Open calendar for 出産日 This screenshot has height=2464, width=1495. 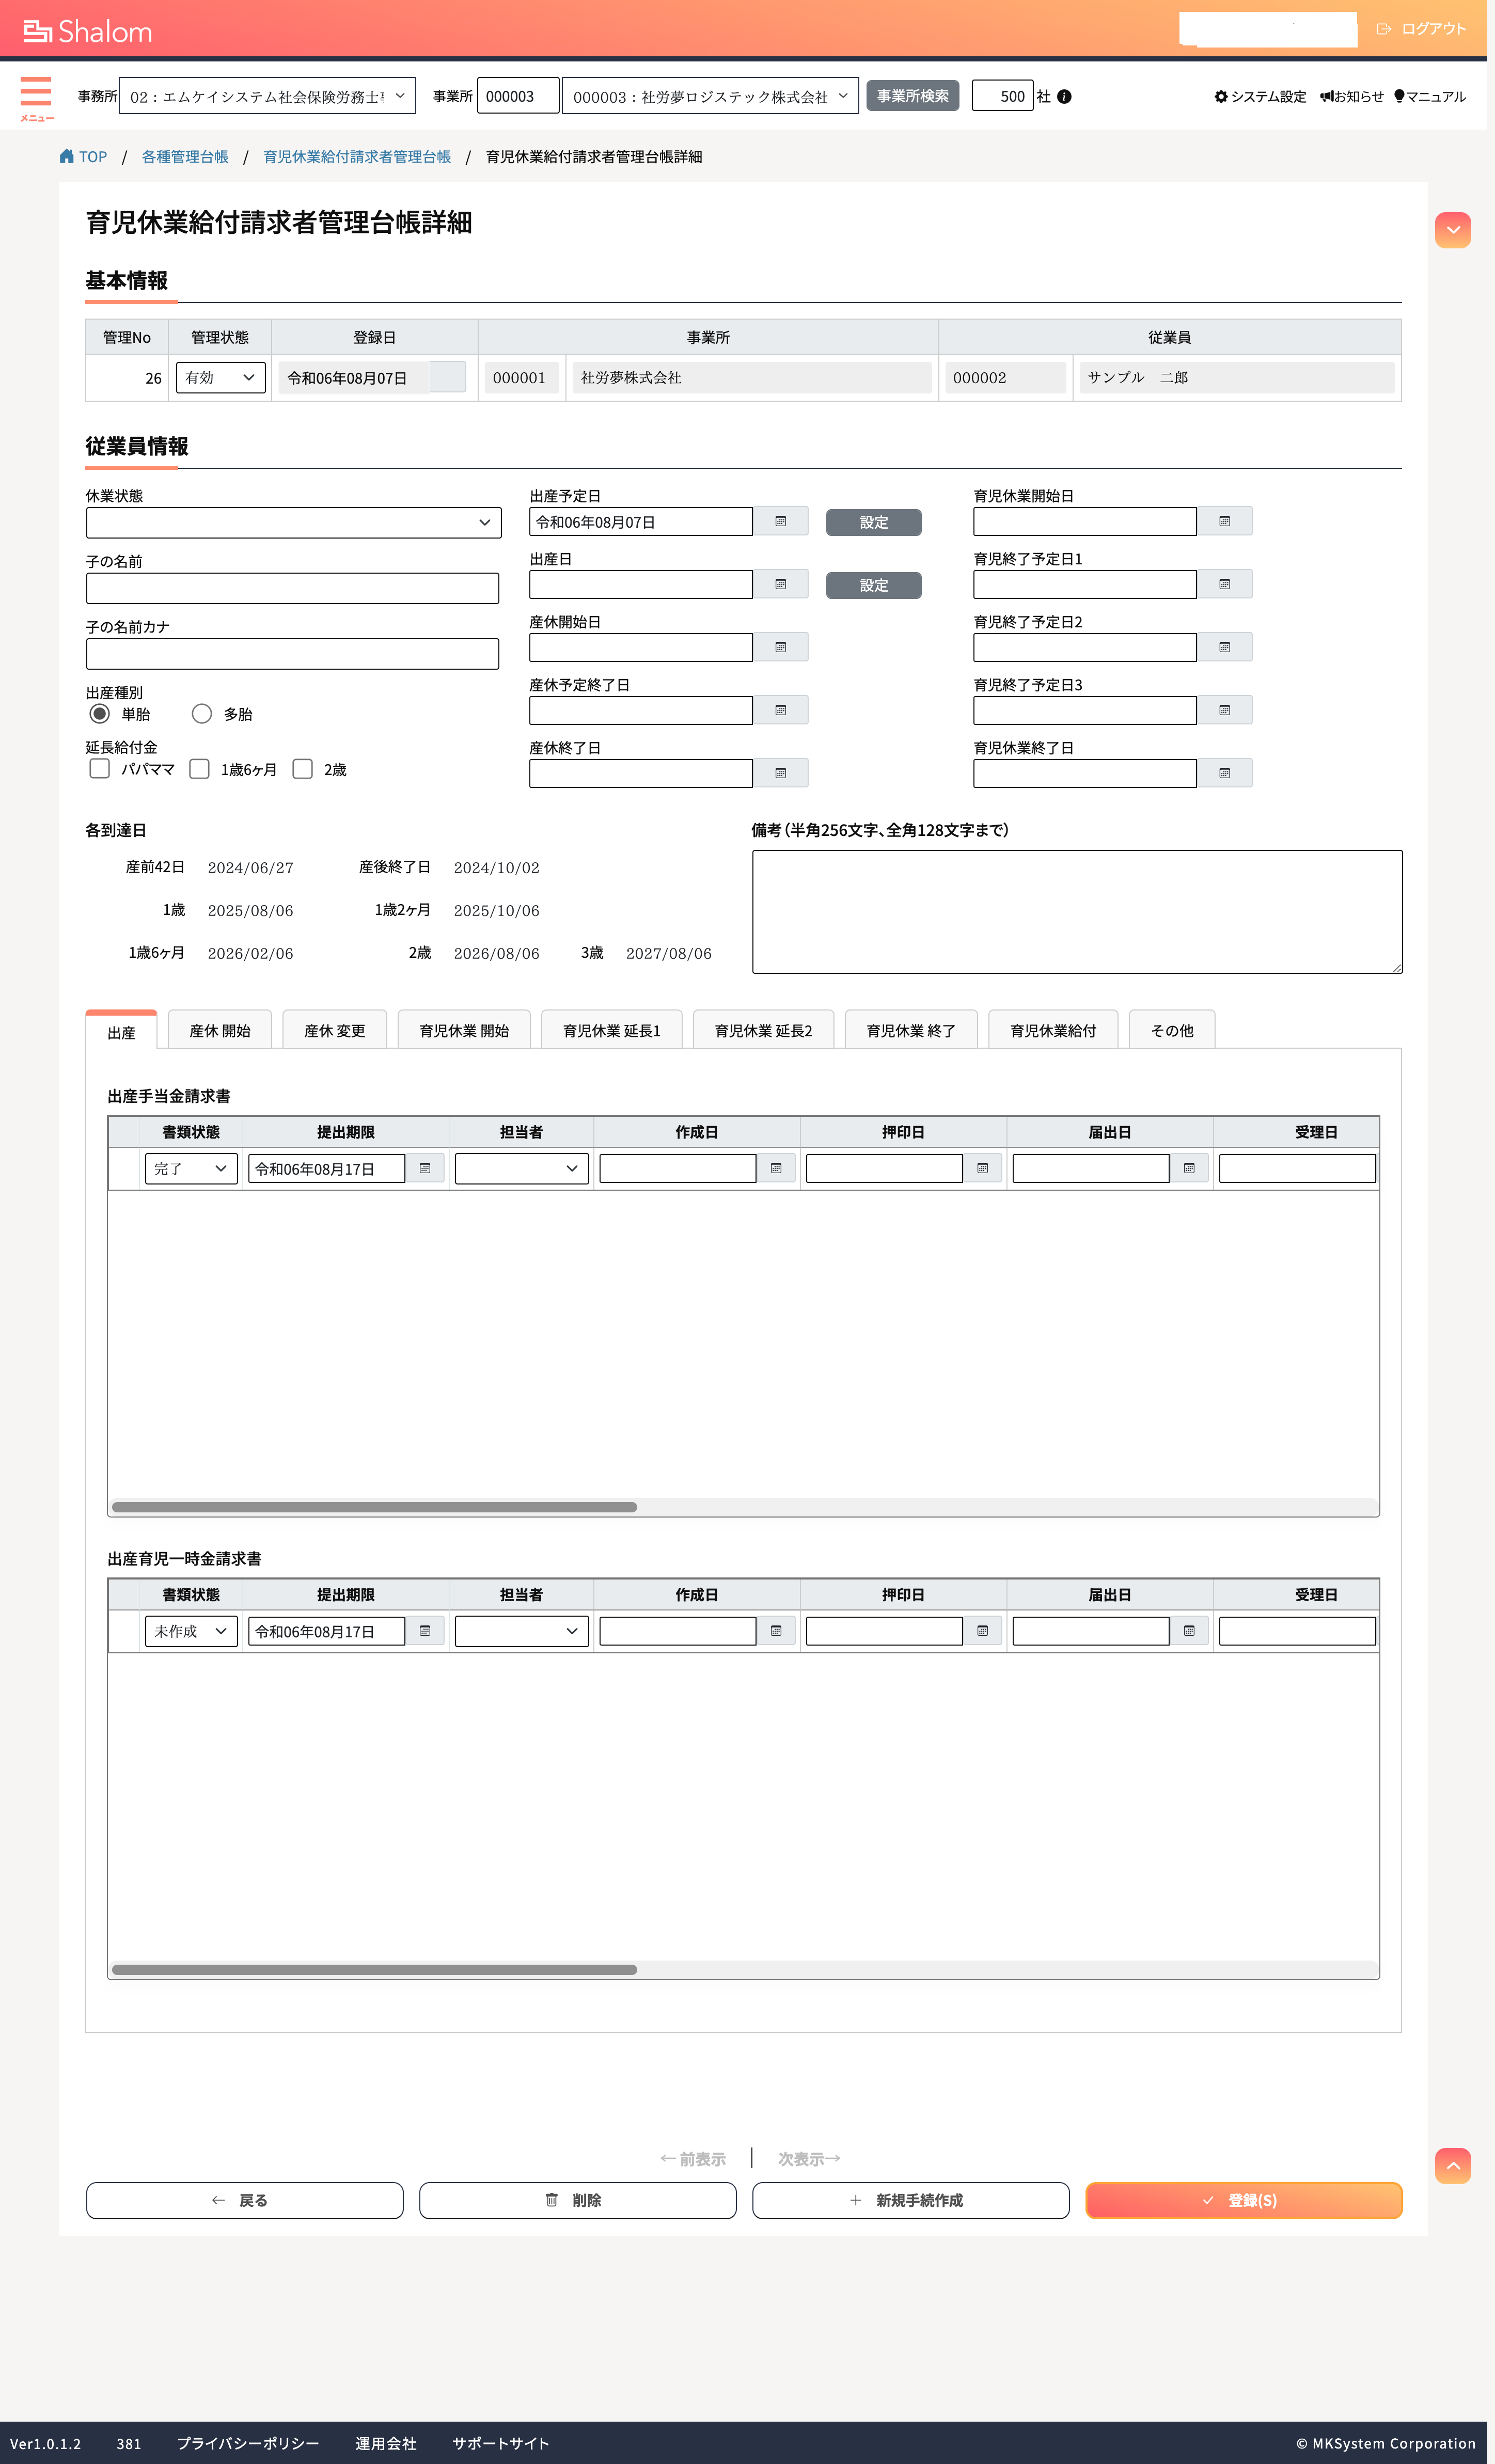click(x=781, y=585)
